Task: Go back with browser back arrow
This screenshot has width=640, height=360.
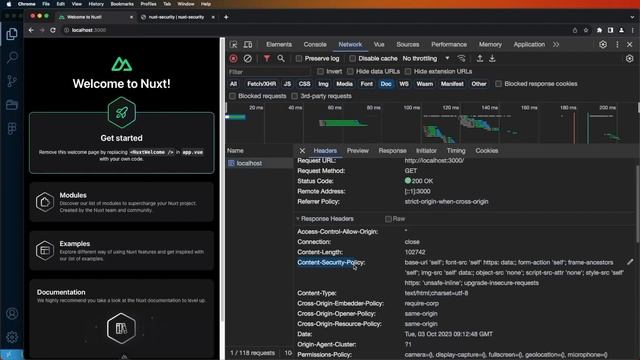Action: click(31, 30)
